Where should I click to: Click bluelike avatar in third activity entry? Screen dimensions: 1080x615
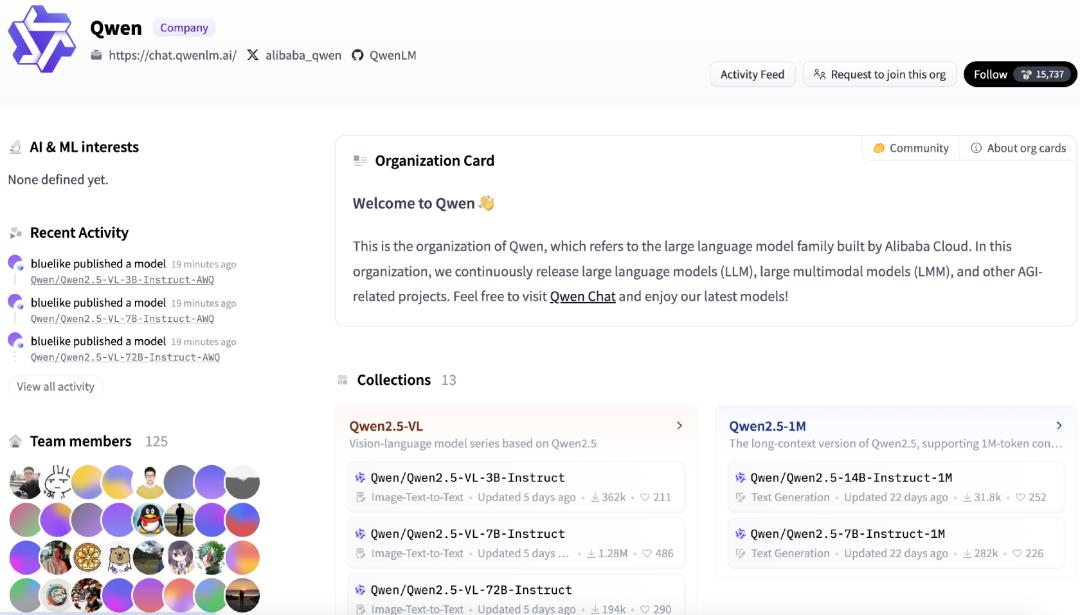(15, 340)
